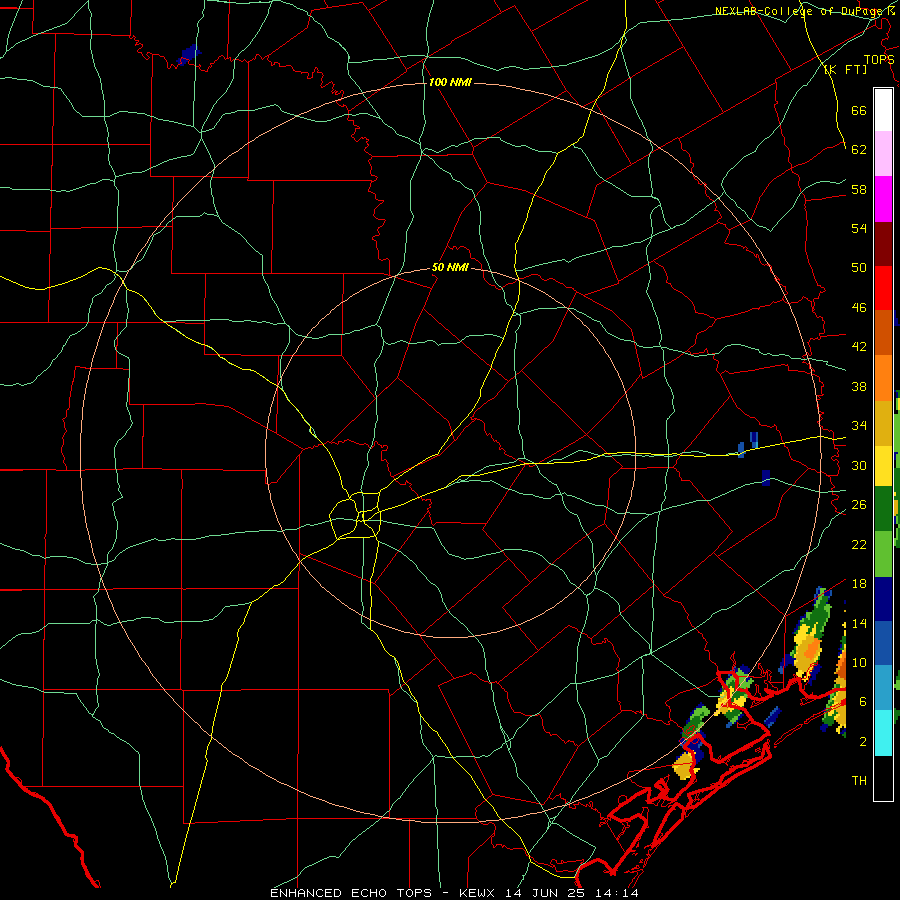Click the "26" legend value
900x900 pixels.
(859, 505)
